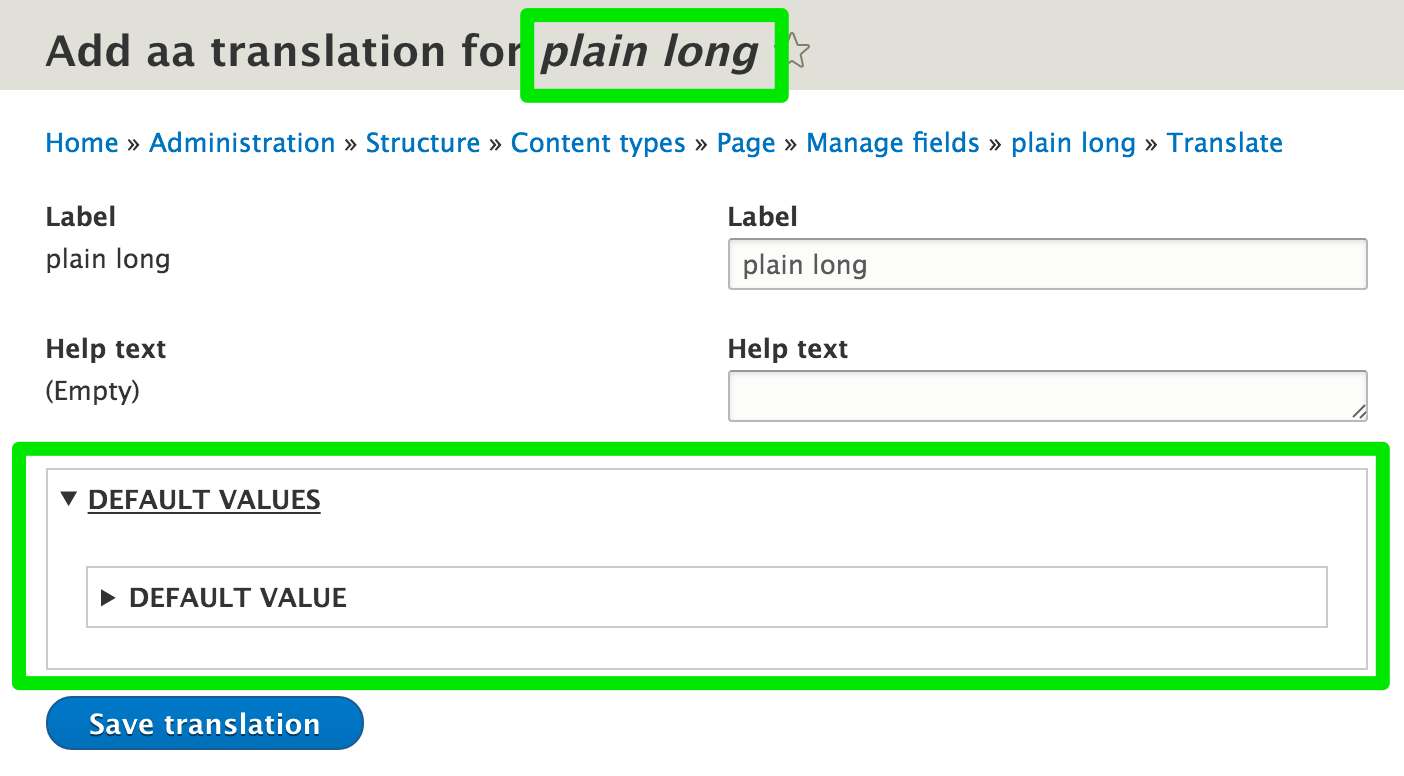Image resolution: width=1404 pixels, height=776 pixels.
Task: Click the DEFAULT VALUE disclosure arrow
Action: (x=108, y=597)
